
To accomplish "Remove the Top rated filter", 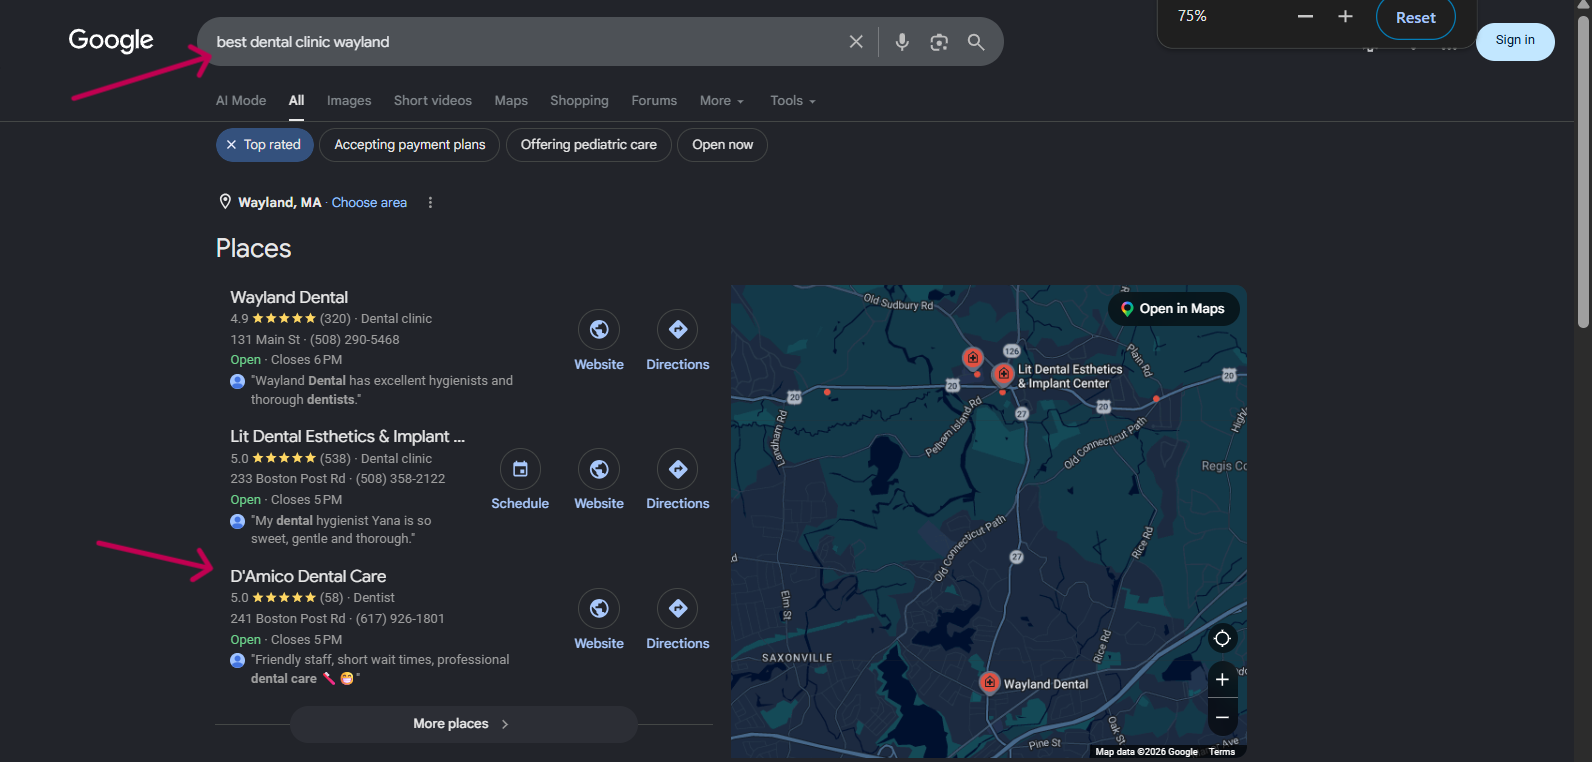I will (x=231, y=145).
